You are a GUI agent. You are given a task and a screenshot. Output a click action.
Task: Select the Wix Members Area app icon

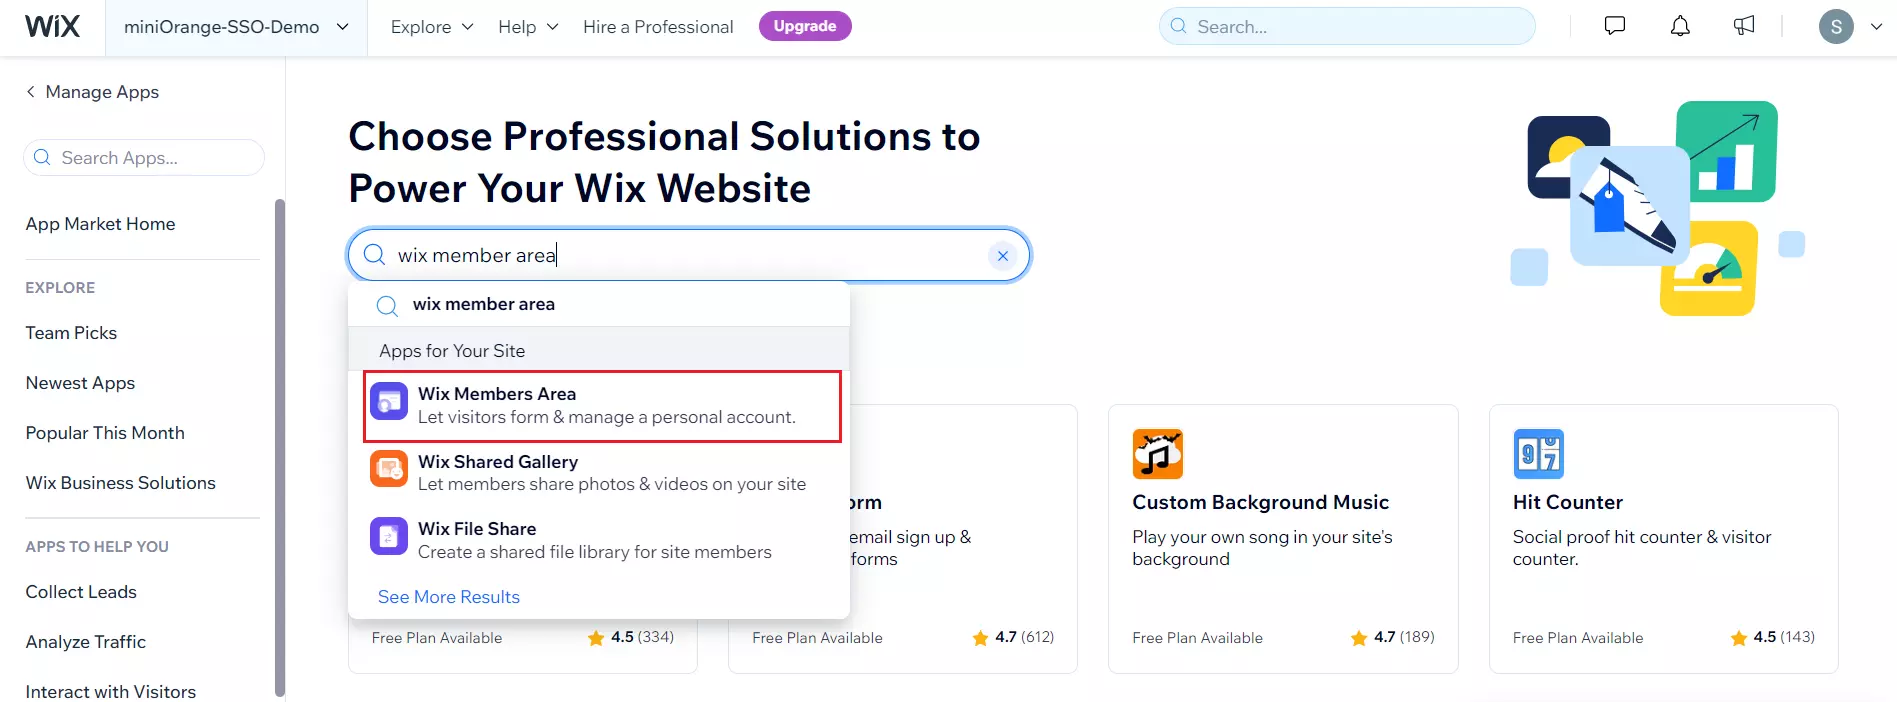(388, 401)
